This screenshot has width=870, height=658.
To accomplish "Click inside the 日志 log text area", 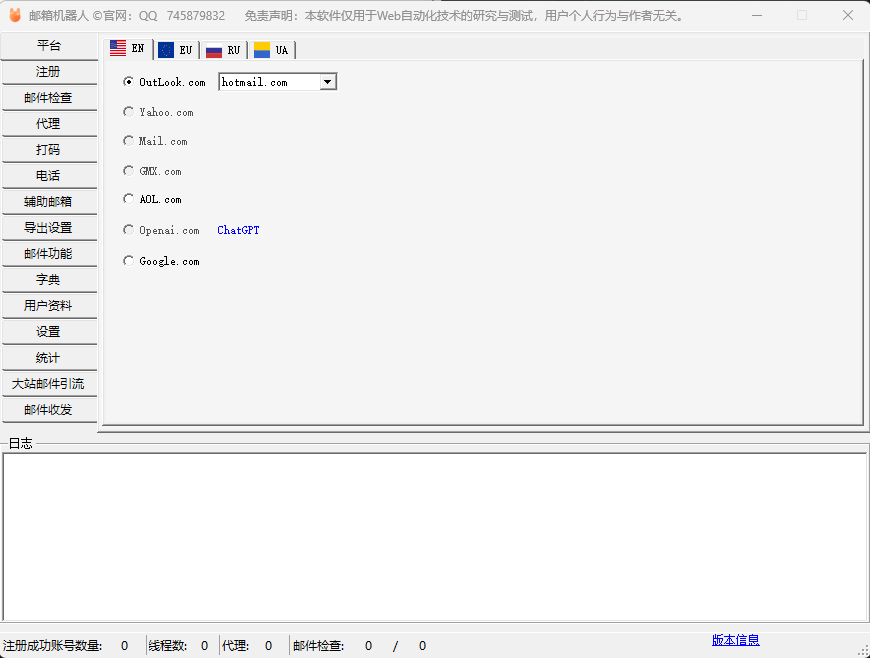I will 434,536.
